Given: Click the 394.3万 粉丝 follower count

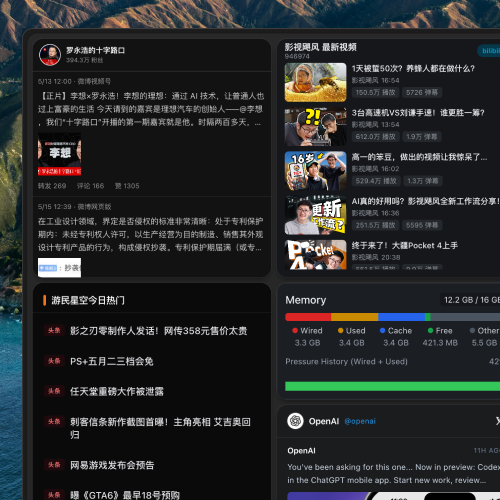Looking at the screenshot, I should coord(84,60).
